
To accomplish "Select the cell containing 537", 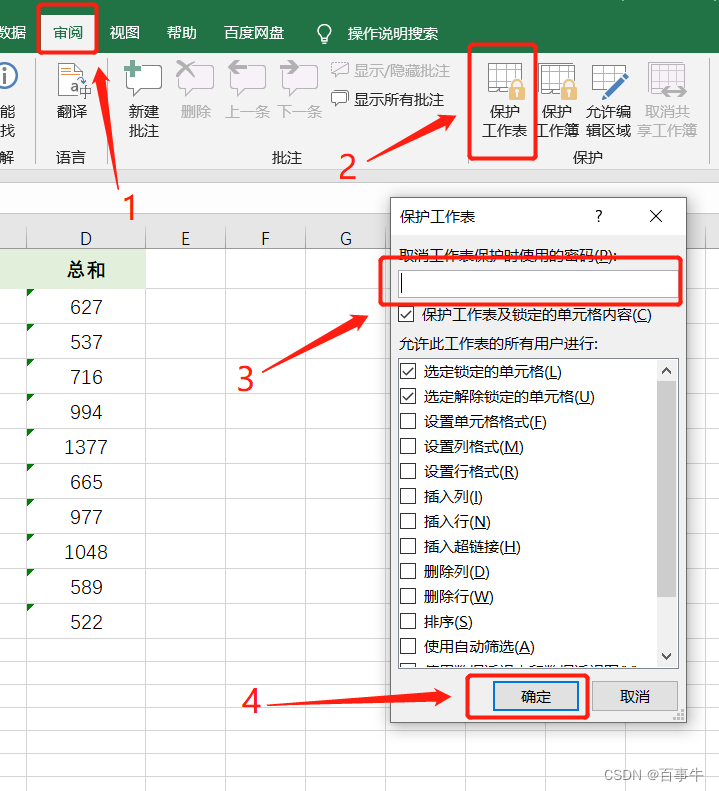I will tap(86, 342).
